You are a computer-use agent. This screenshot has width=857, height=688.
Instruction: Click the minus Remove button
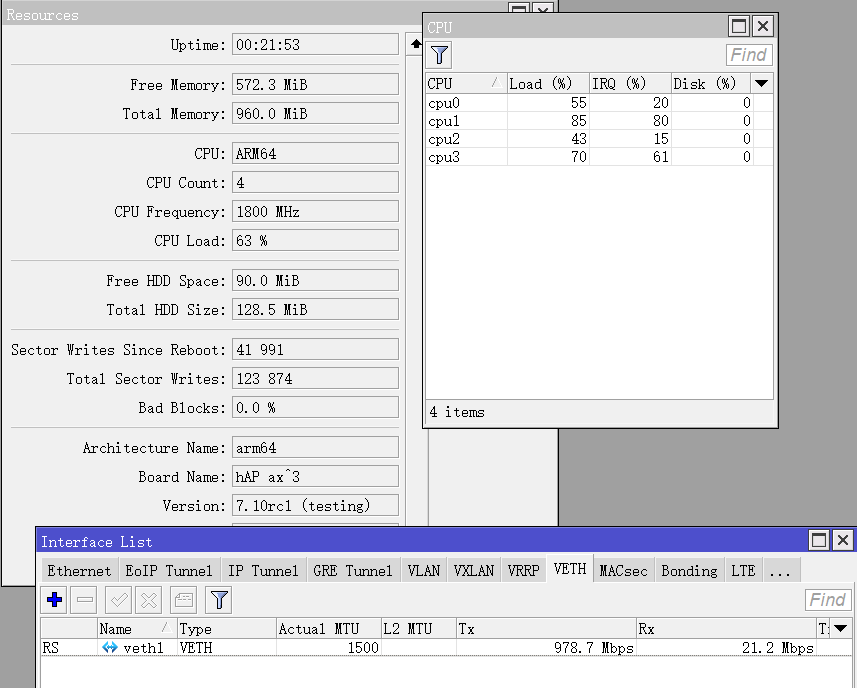tap(85, 600)
